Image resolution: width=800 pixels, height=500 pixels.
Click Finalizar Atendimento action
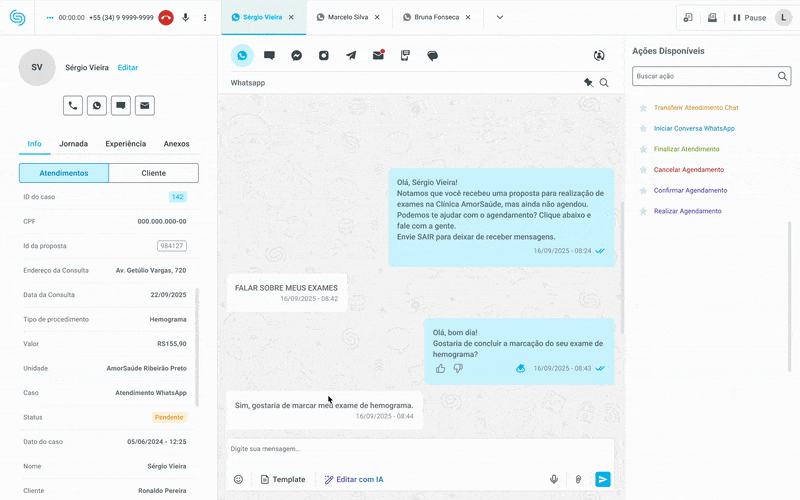click(x=686, y=149)
